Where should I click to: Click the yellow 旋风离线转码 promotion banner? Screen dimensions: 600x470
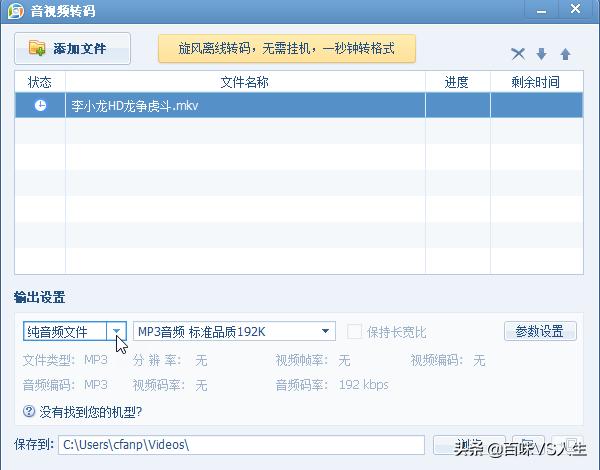point(287,49)
